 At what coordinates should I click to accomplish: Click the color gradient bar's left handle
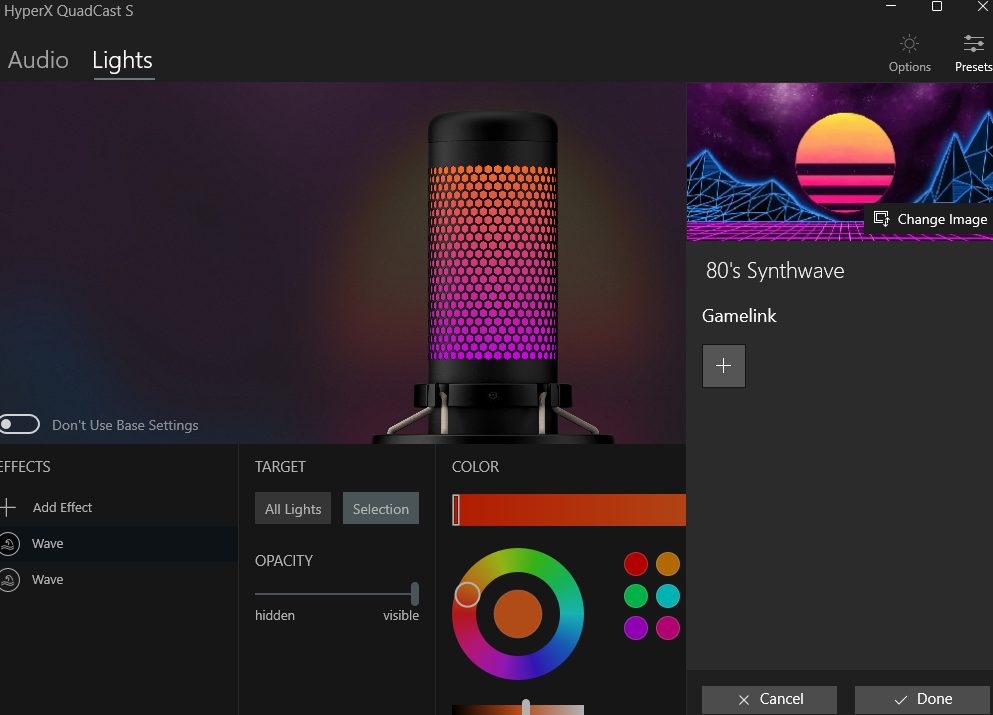click(x=456, y=510)
